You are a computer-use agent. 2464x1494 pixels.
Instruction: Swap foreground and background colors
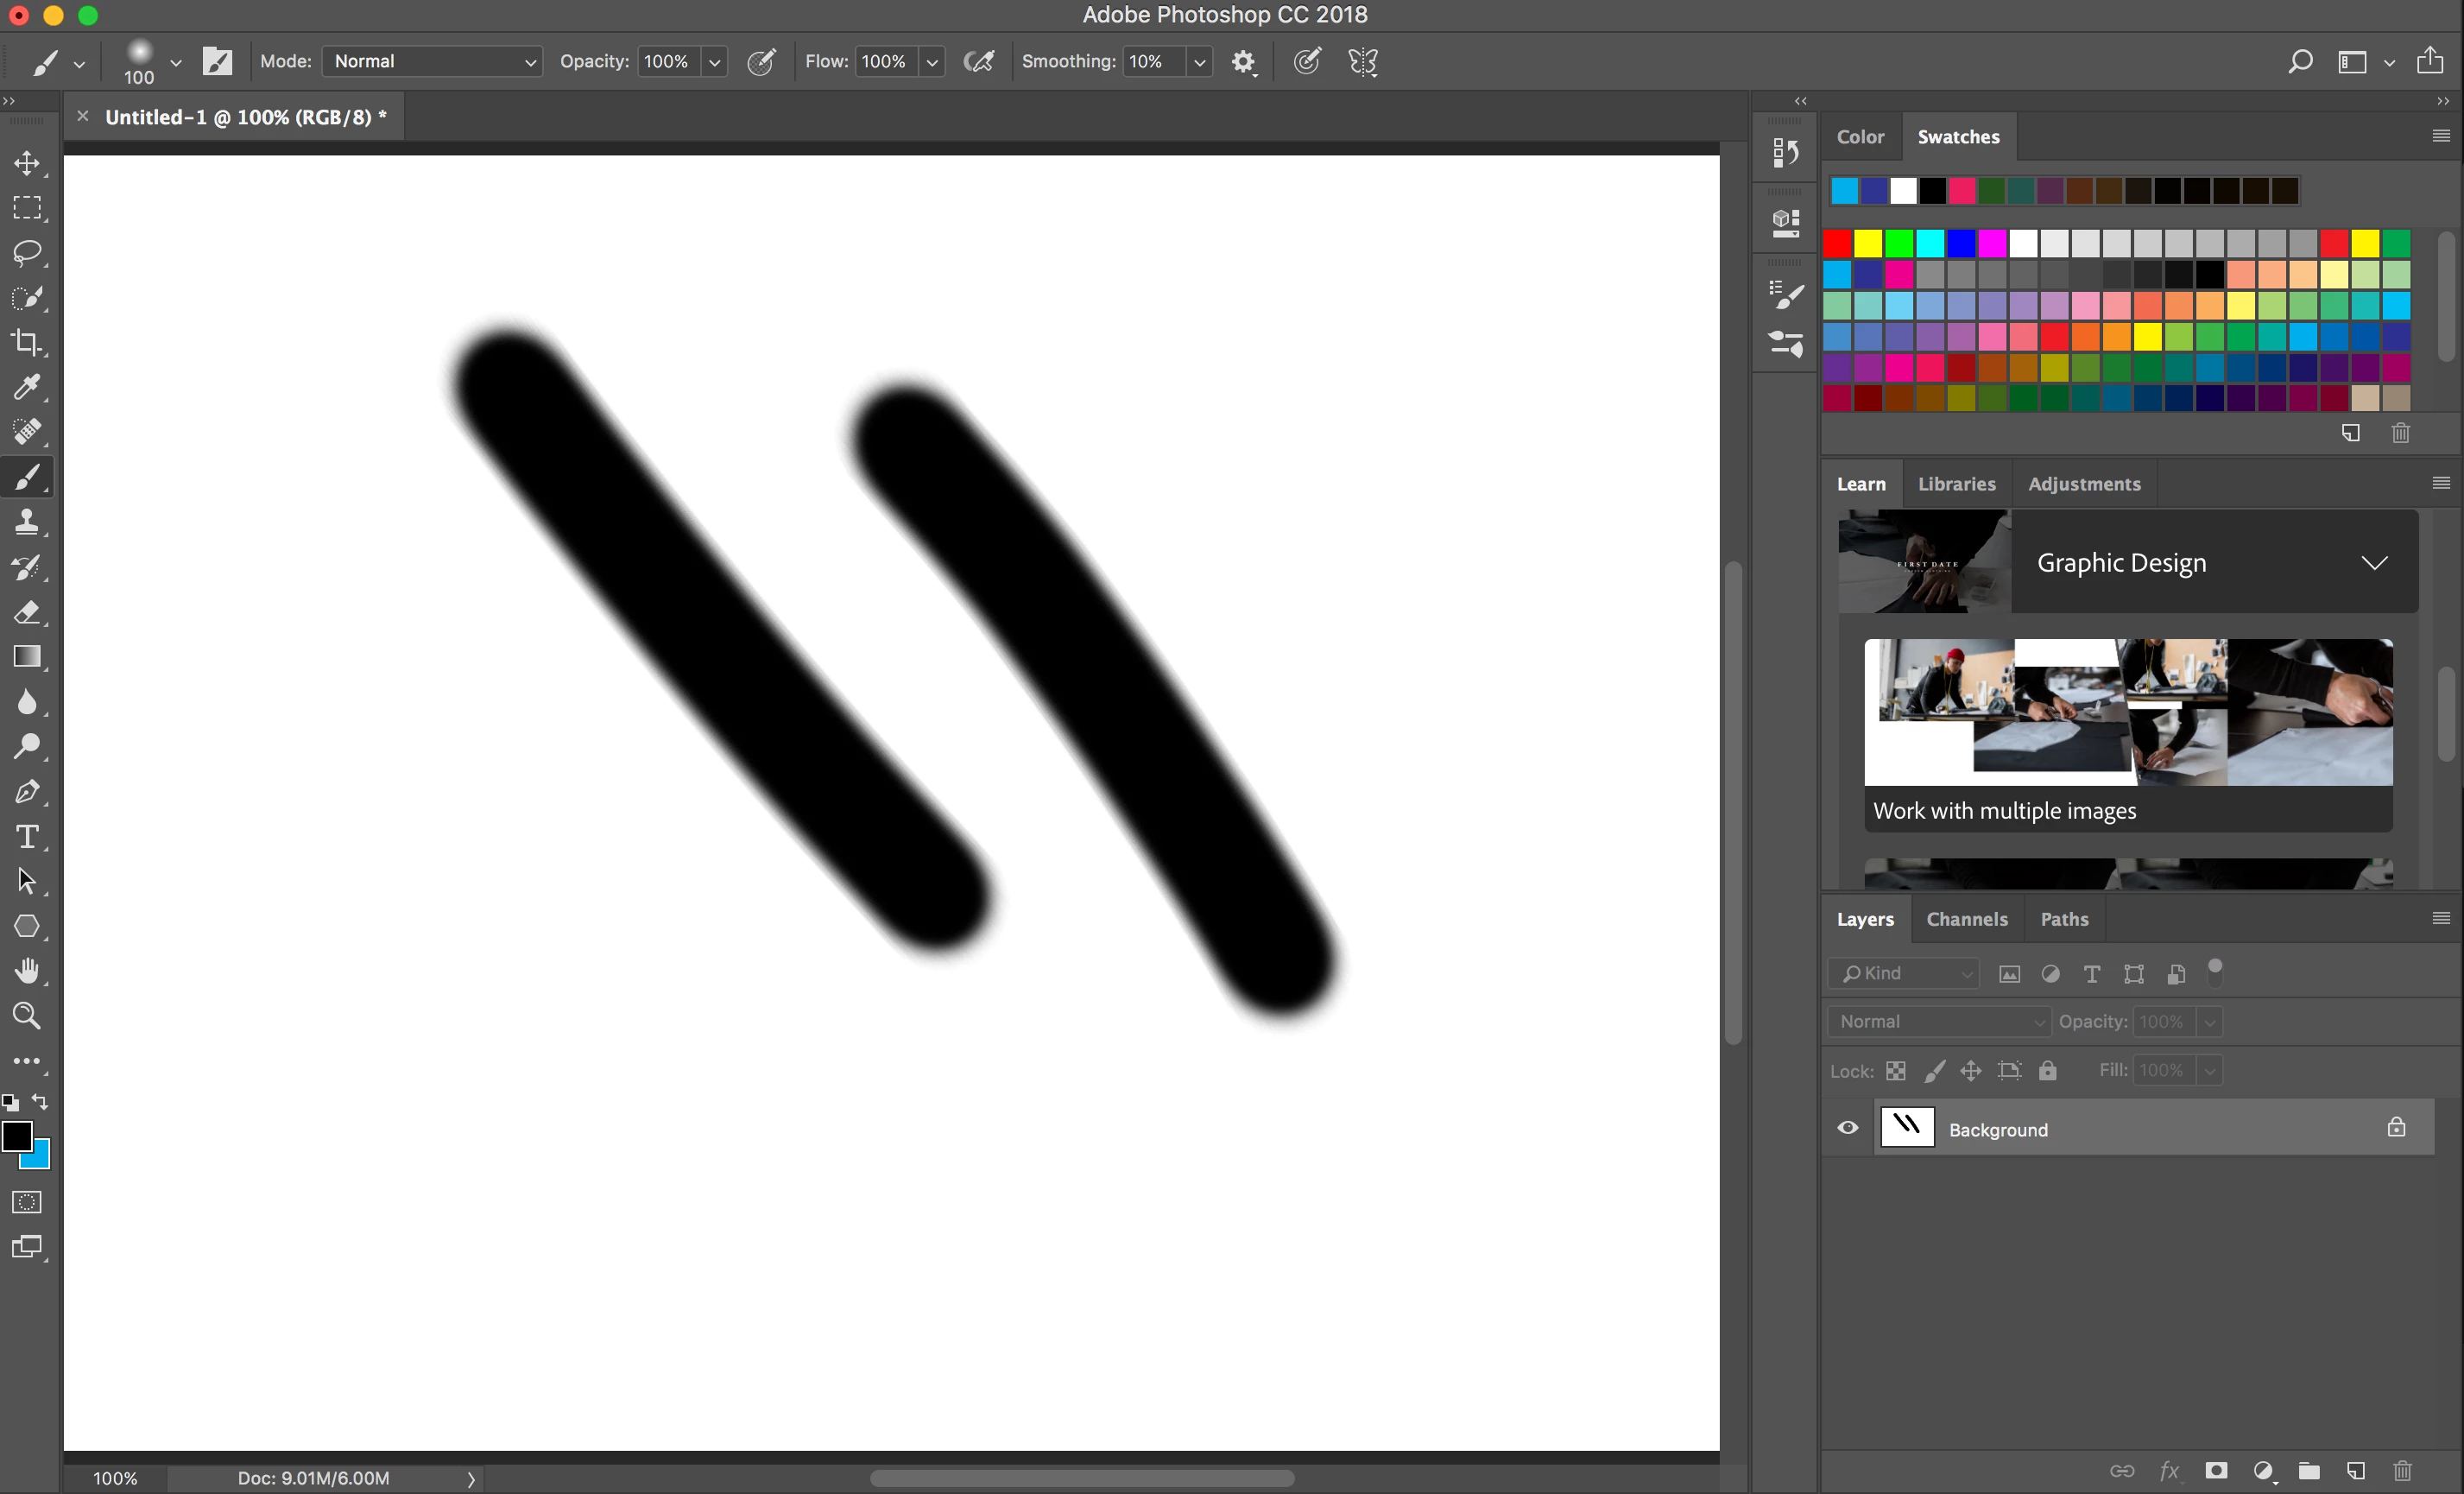[40, 1101]
